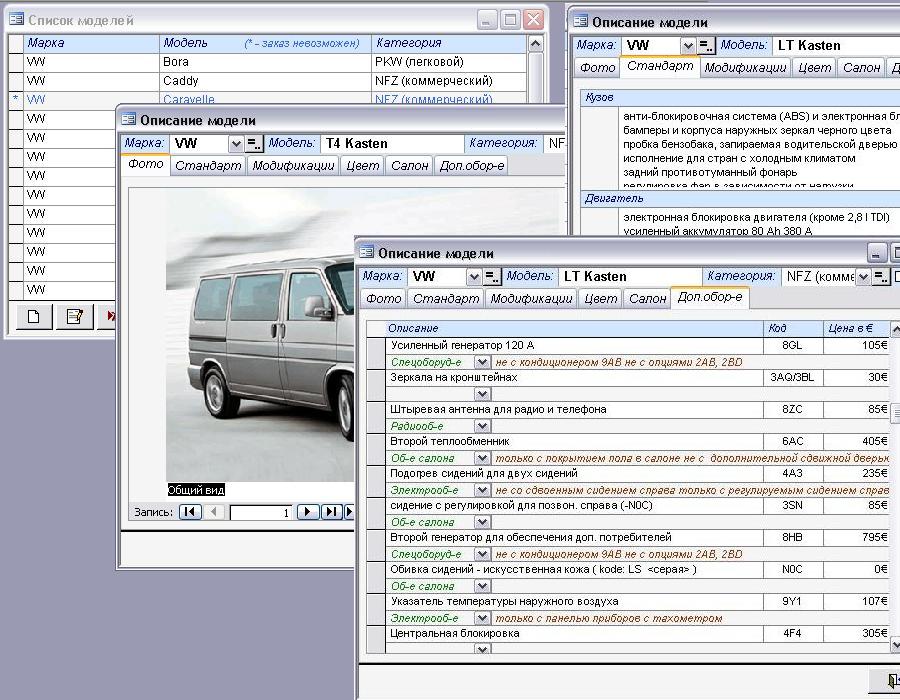The width and height of the screenshot is (900, 700).
Task: Click the exit door icon at bottom right
Action: pos(890,681)
